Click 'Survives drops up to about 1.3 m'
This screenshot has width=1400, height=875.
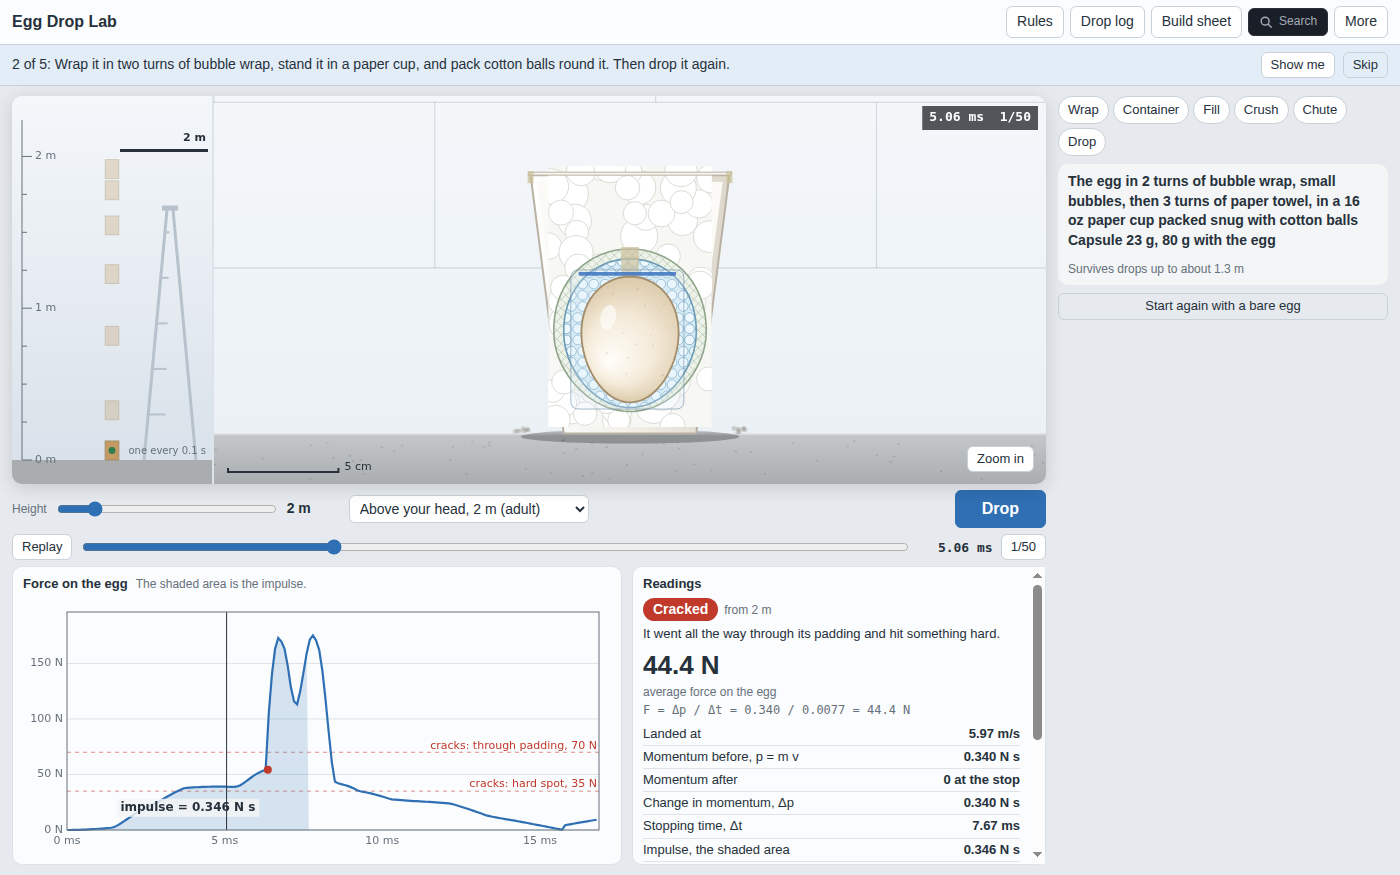pyautogui.click(x=1156, y=269)
